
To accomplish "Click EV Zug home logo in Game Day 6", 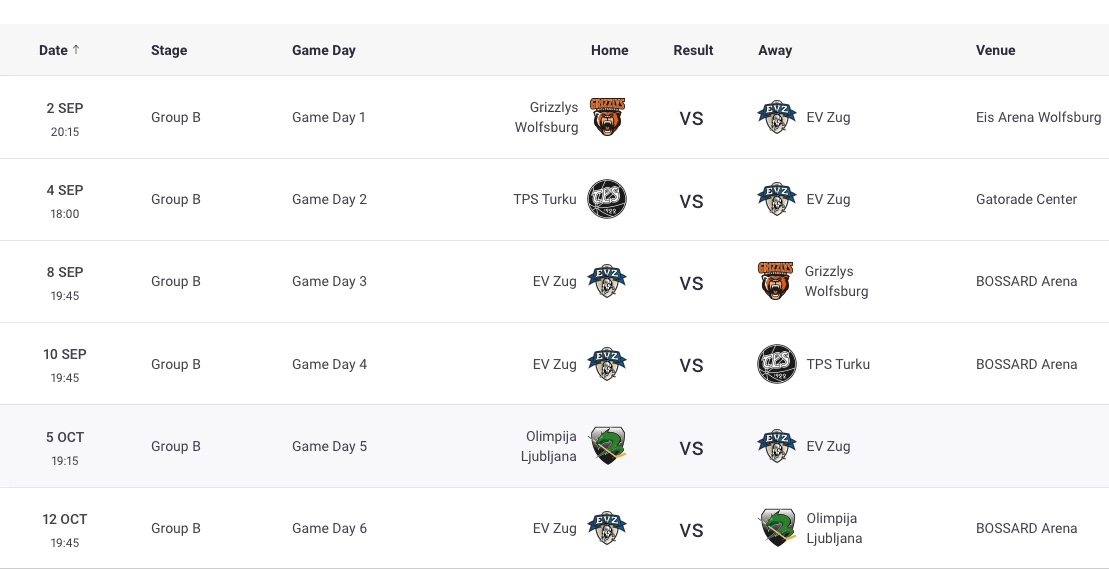I will pos(607,528).
